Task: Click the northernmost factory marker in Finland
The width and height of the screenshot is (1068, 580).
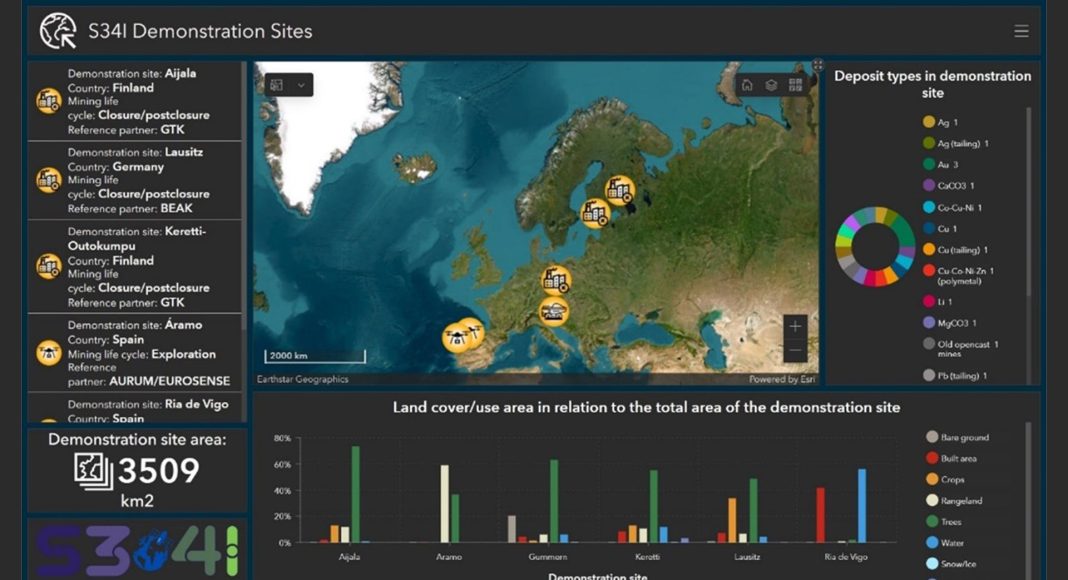Action: 620,190
